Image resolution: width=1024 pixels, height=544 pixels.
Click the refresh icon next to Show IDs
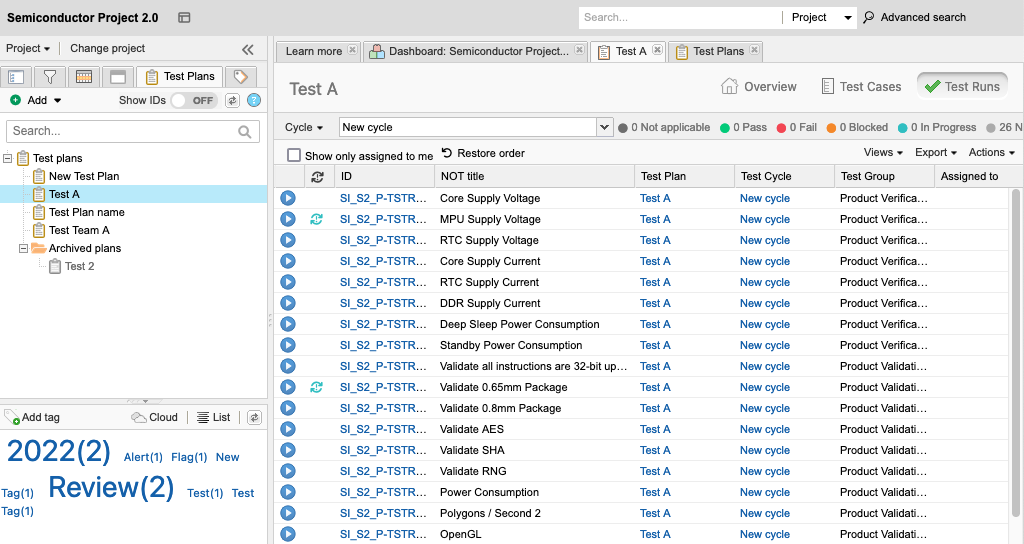[232, 100]
